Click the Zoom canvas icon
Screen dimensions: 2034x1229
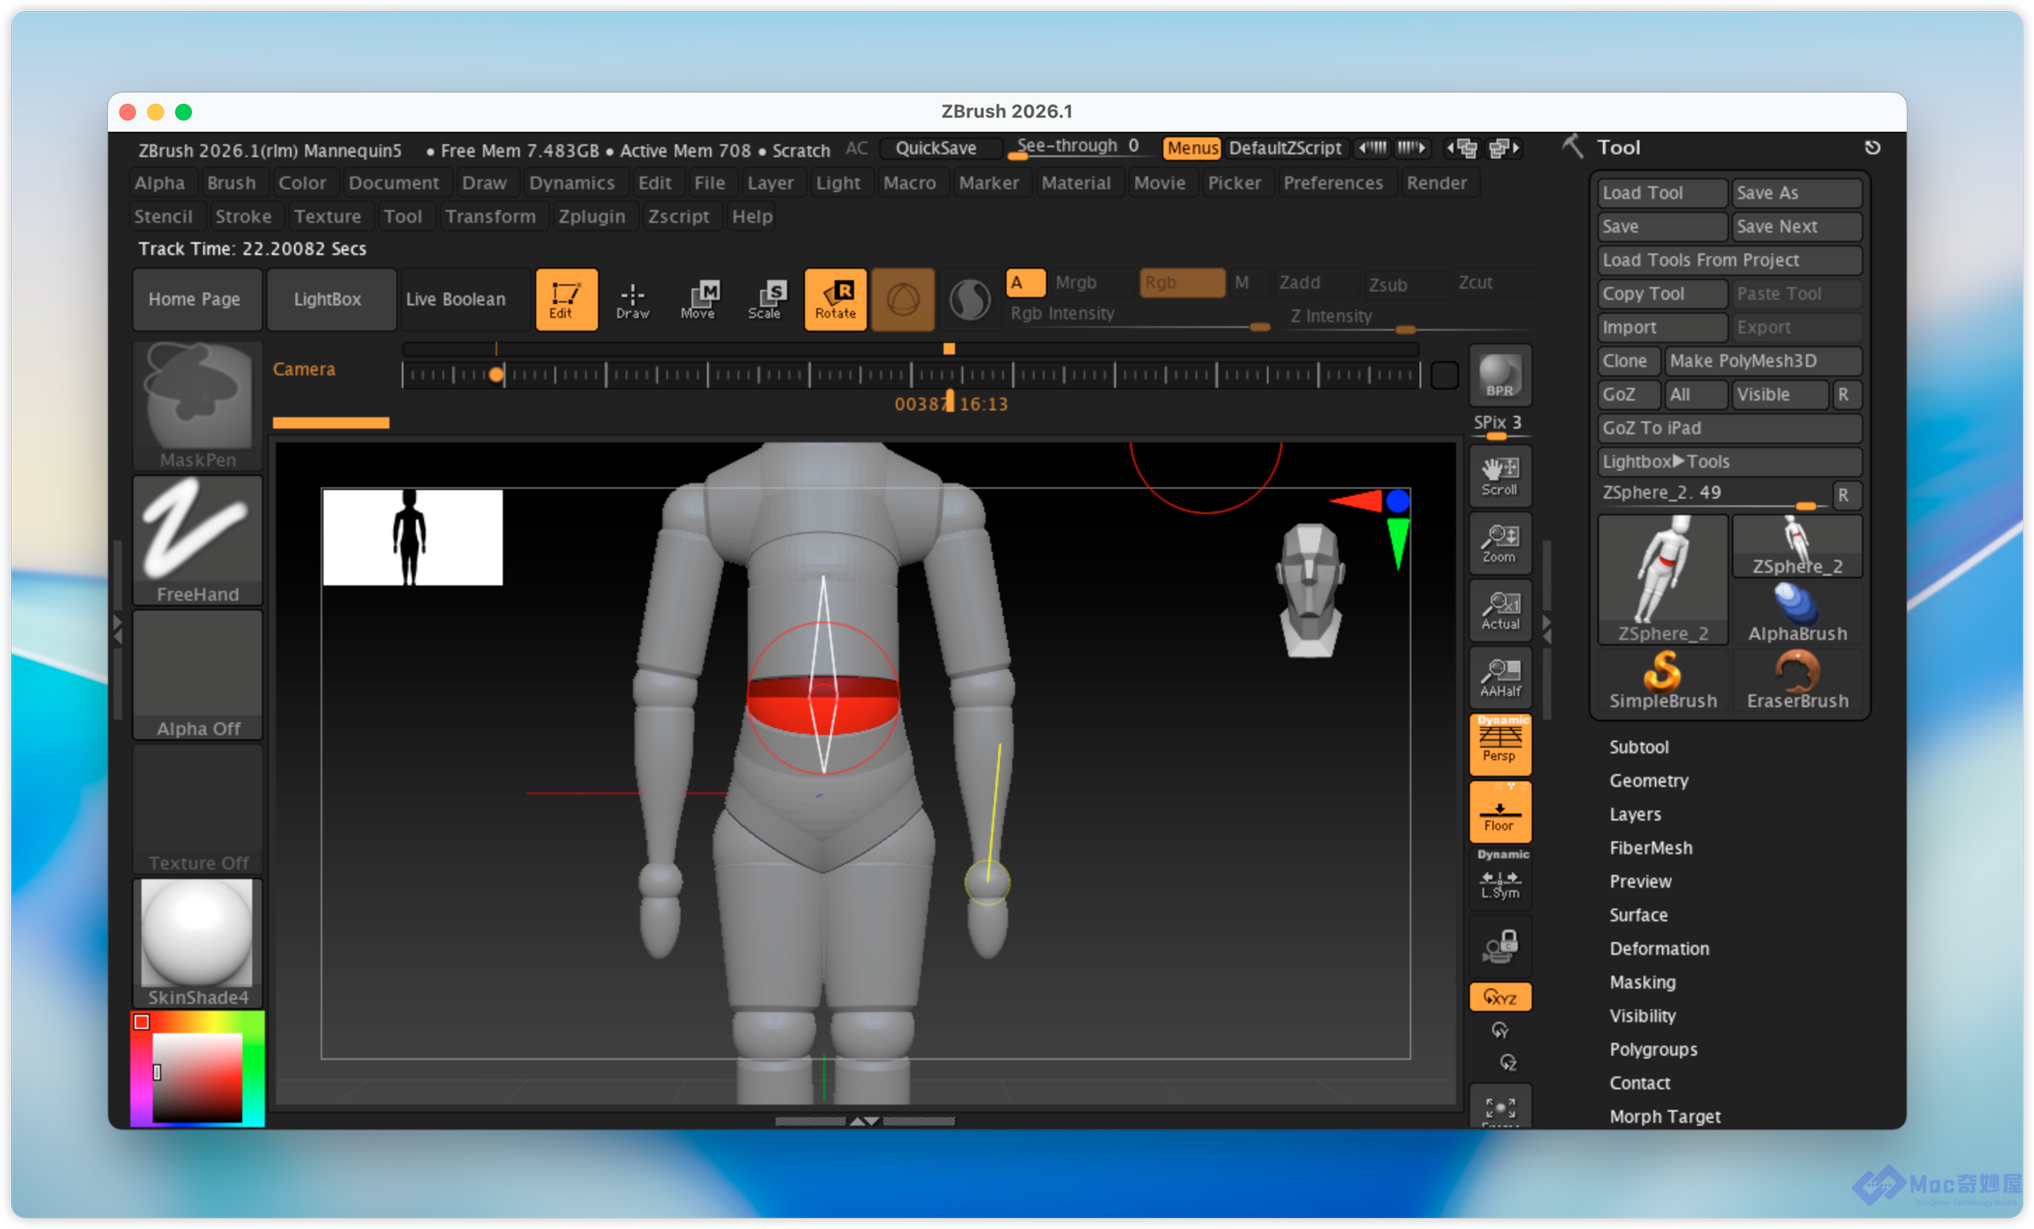(1499, 543)
